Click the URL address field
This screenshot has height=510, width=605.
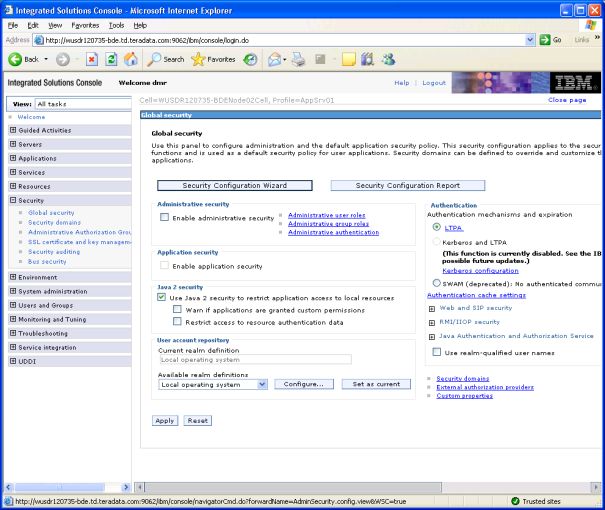285,40
